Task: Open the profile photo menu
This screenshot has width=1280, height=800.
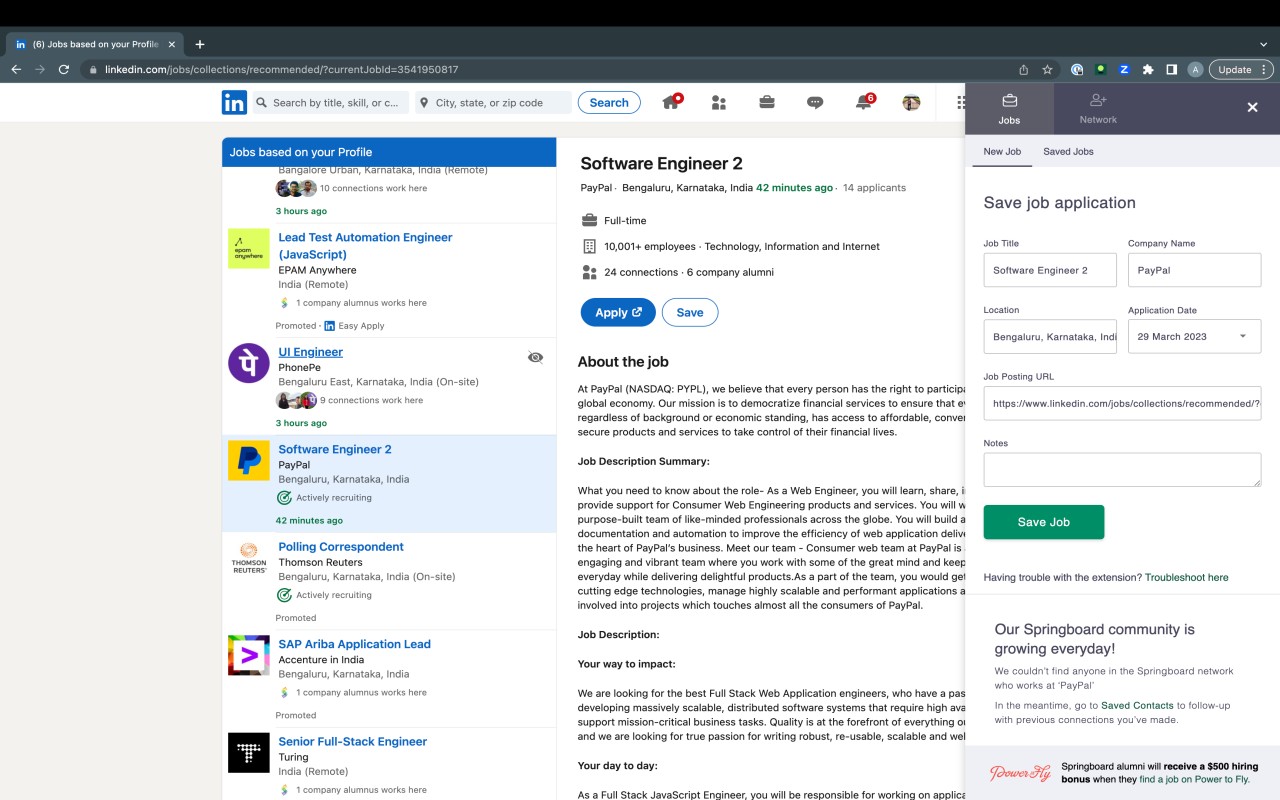Action: click(x=911, y=102)
